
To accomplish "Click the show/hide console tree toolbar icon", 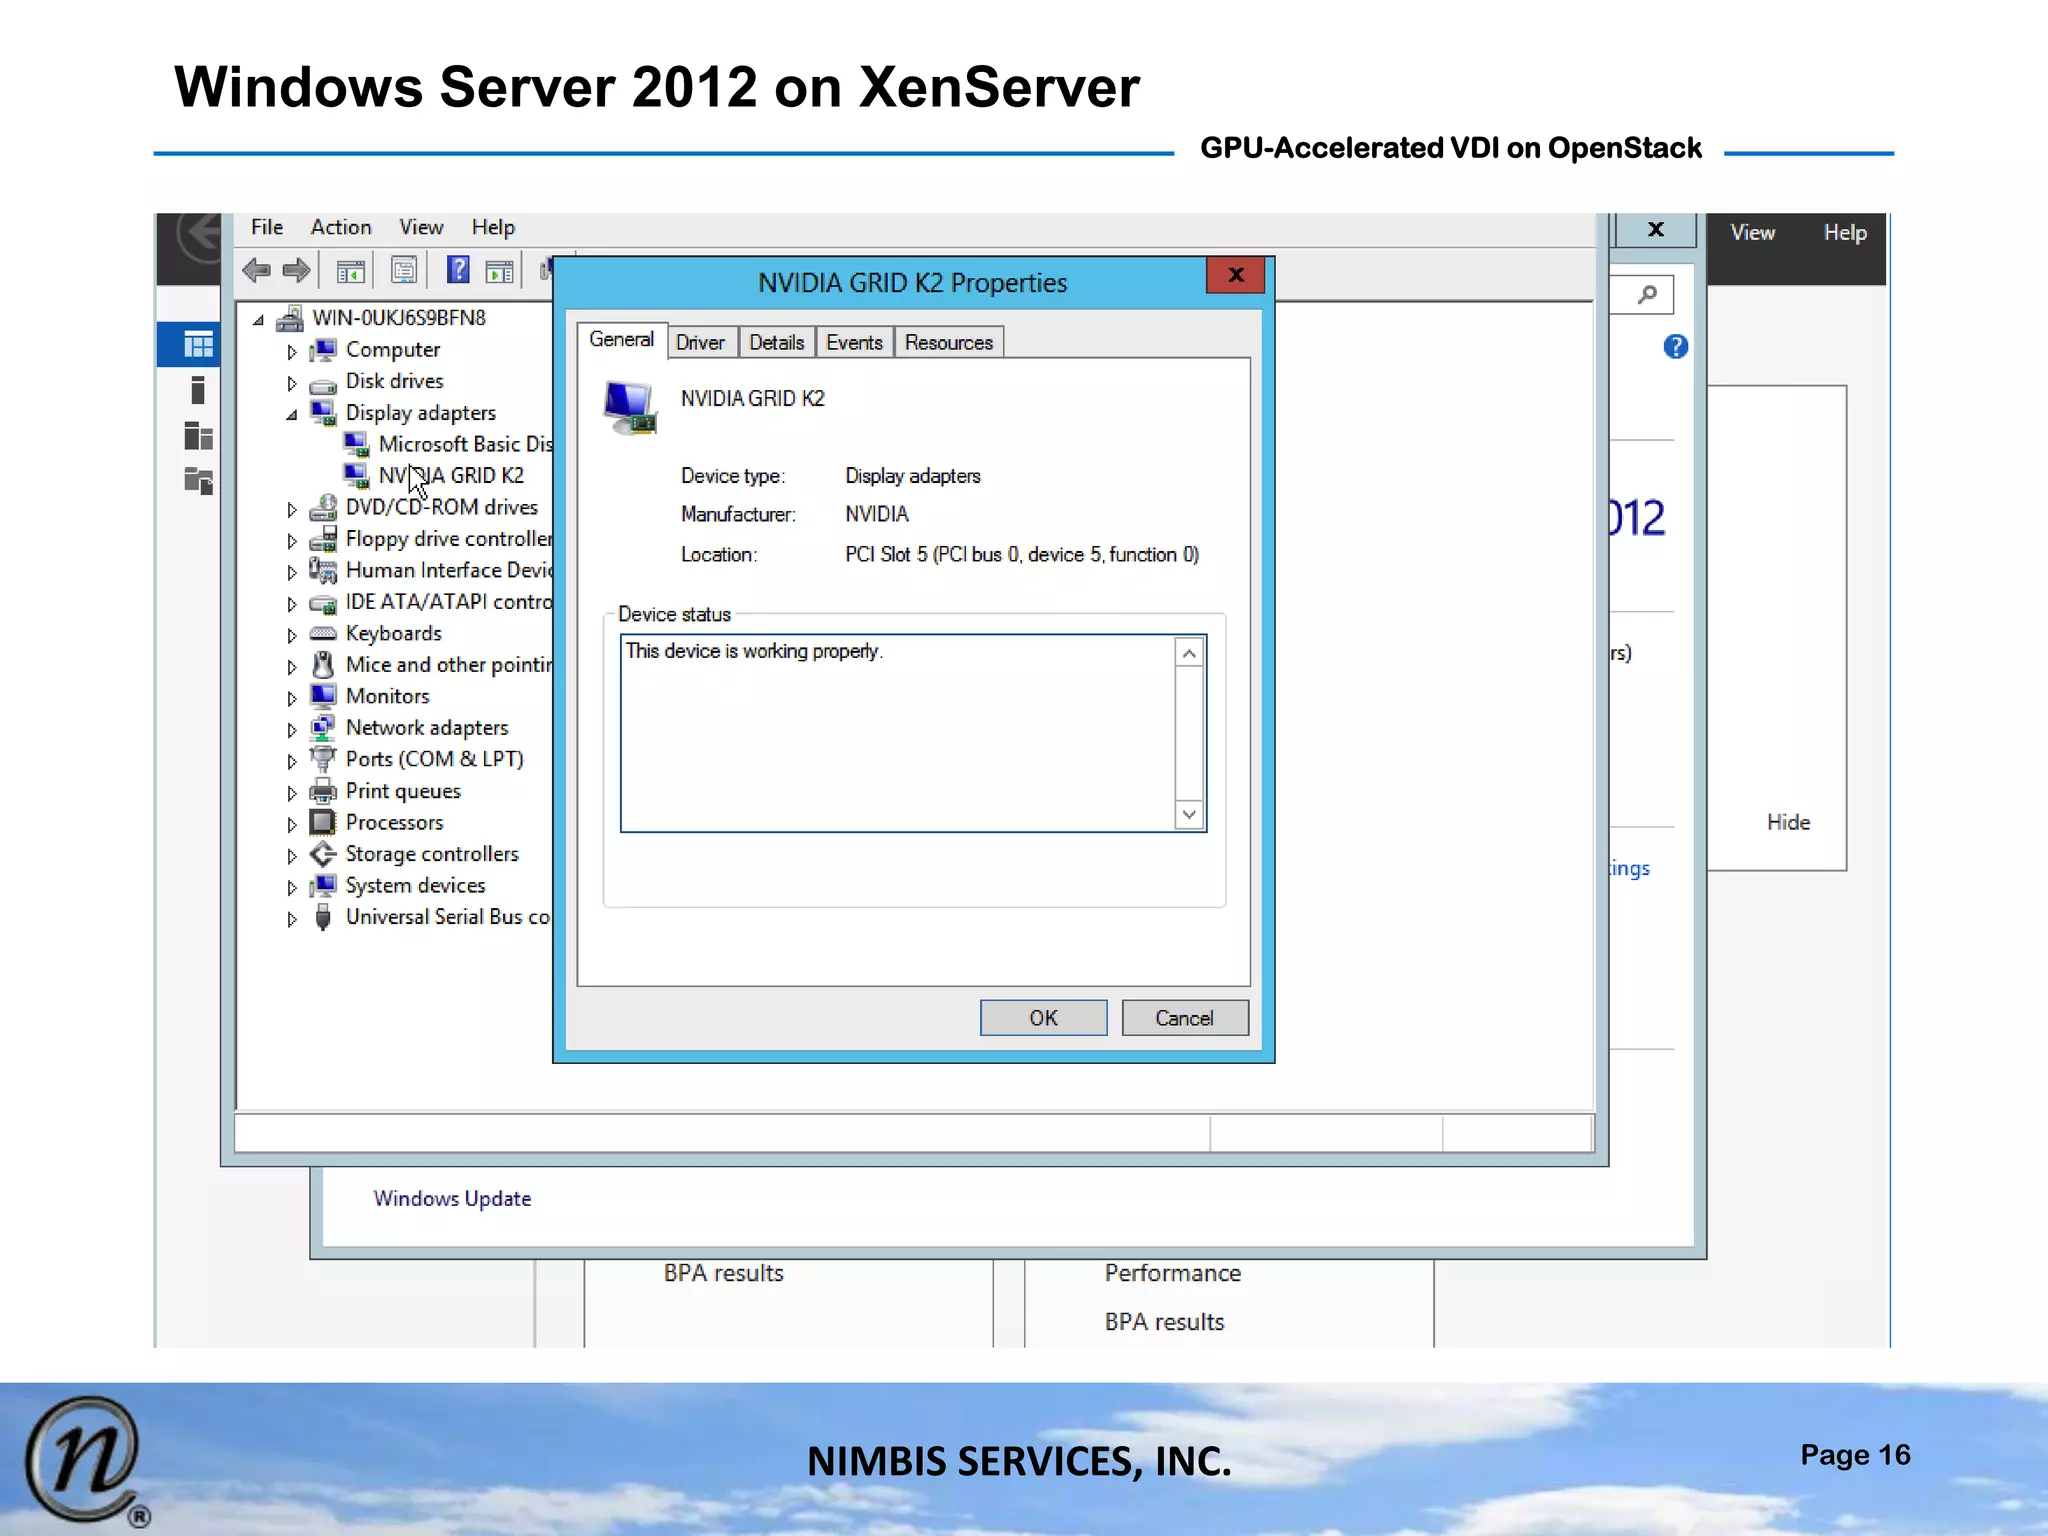I will [x=350, y=270].
